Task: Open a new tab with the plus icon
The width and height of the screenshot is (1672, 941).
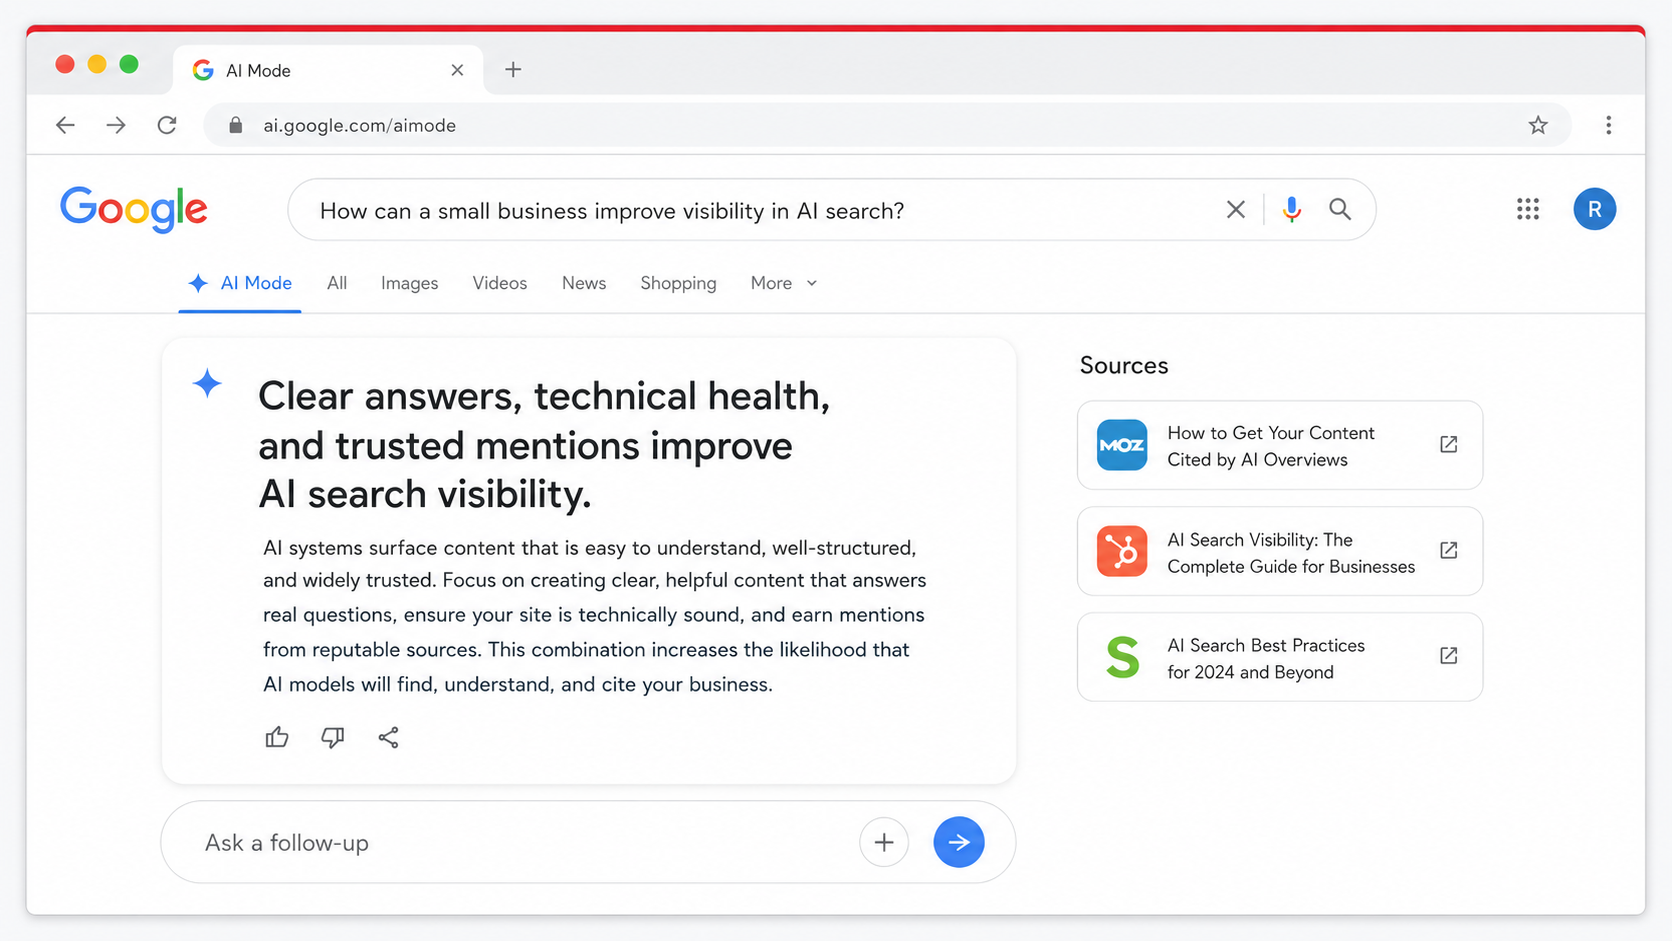Action: pos(513,69)
